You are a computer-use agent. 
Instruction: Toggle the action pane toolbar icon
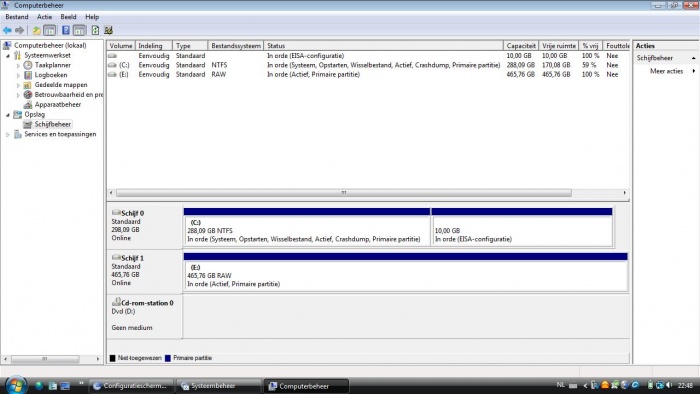click(x=79, y=30)
